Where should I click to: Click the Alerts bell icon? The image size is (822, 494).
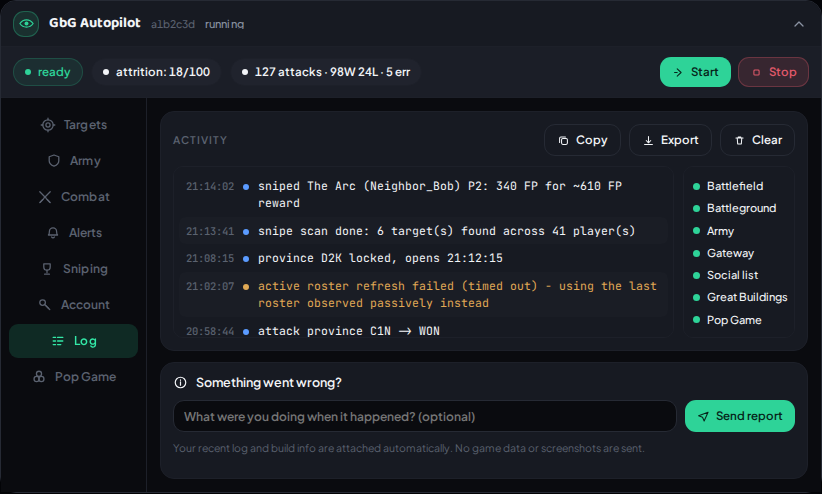53,233
